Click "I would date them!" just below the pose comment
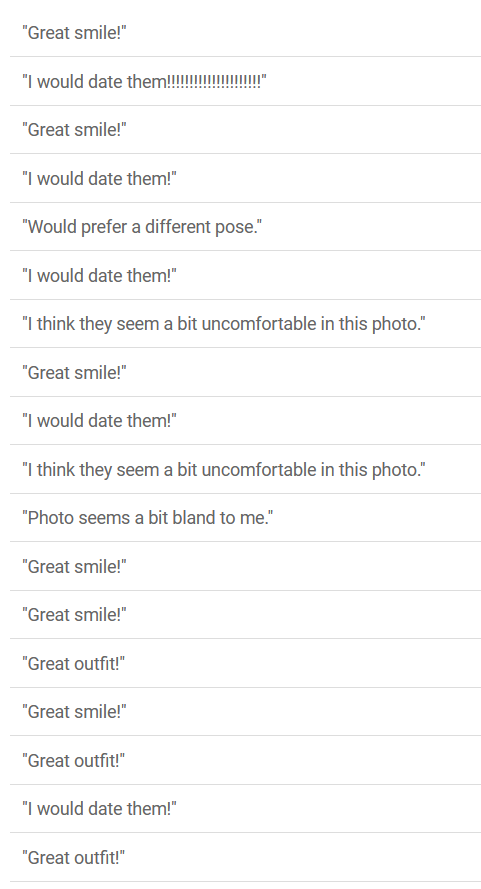Image resolution: width=481 pixels, height=889 pixels. (245, 275)
